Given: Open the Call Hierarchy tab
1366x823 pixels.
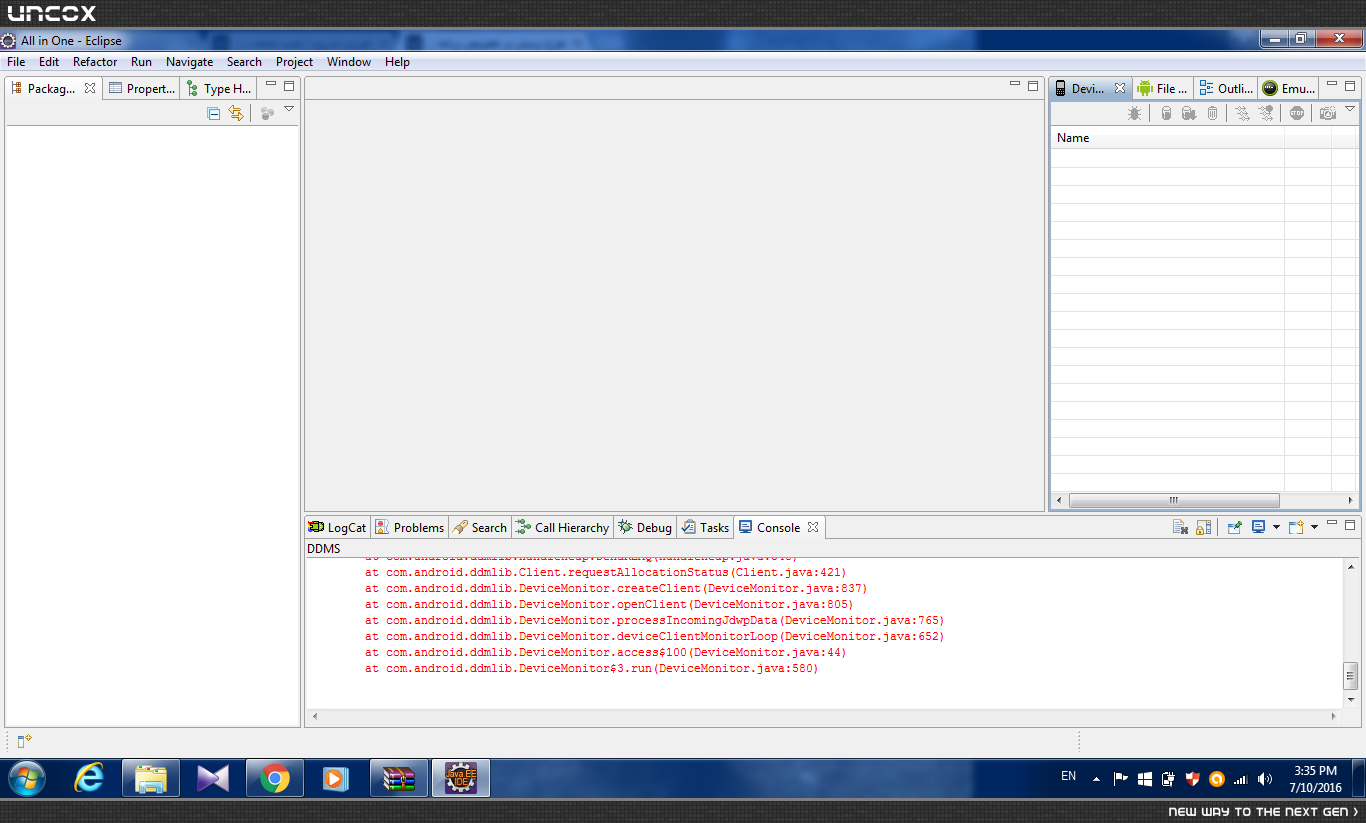Looking at the screenshot, I should [562, 527].
